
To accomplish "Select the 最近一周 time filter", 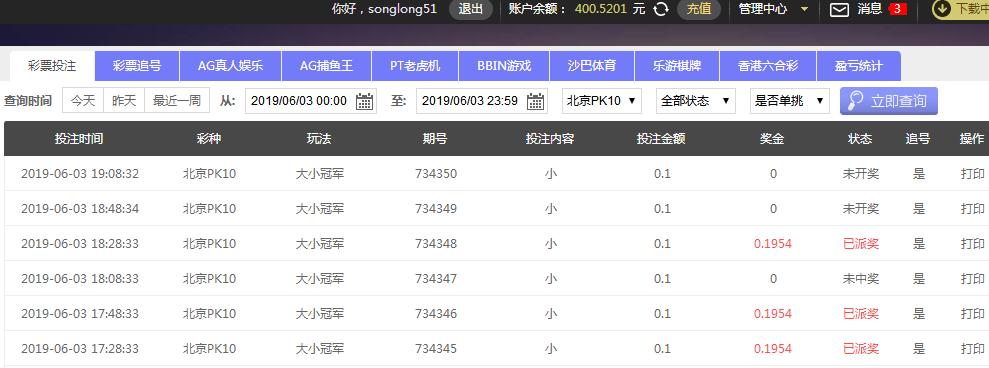I will click(177, 100).
